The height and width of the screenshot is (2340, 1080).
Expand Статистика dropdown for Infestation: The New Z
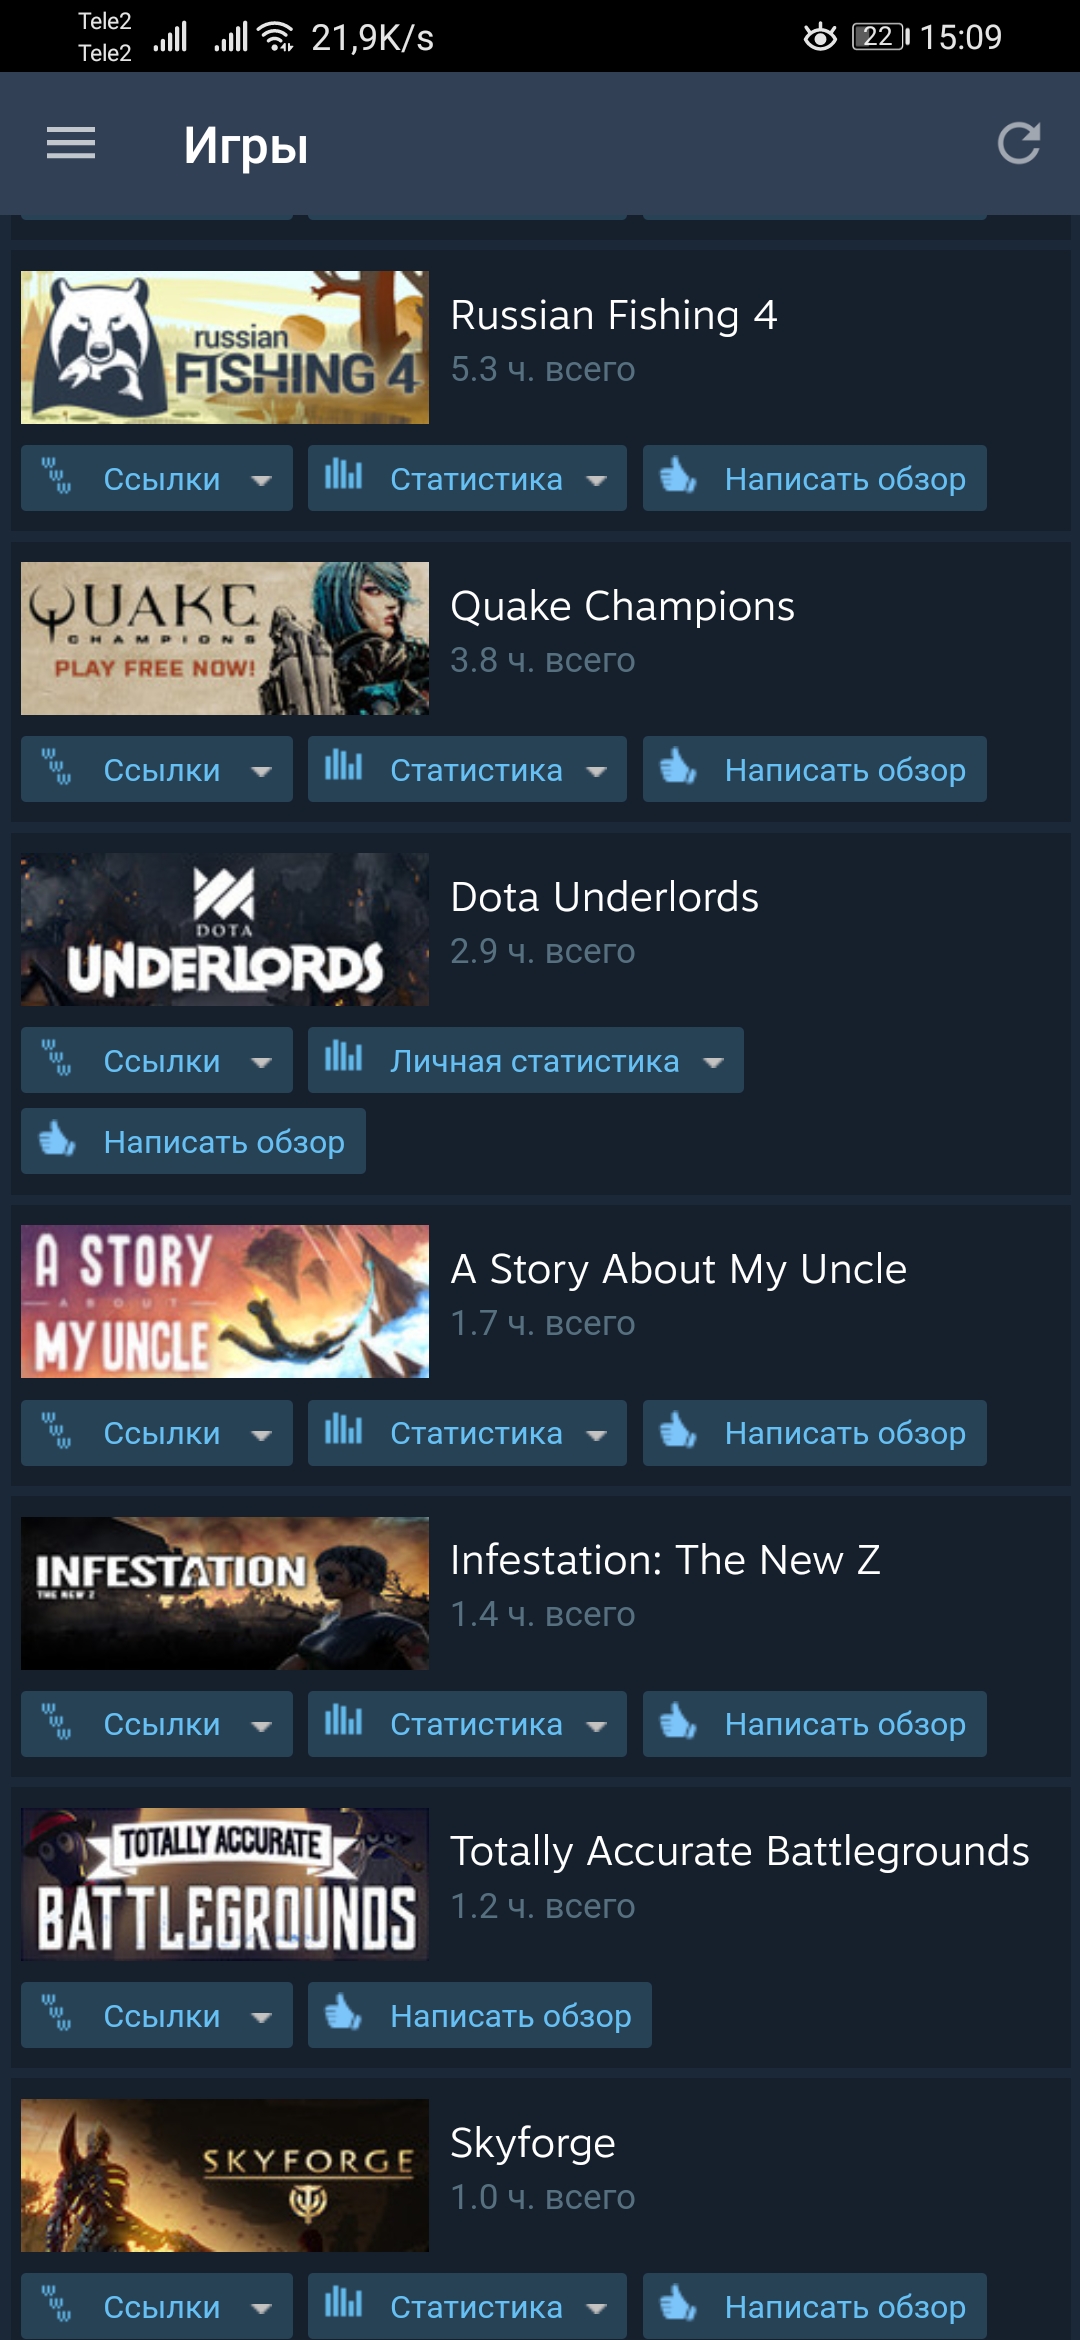(597, 1726)
